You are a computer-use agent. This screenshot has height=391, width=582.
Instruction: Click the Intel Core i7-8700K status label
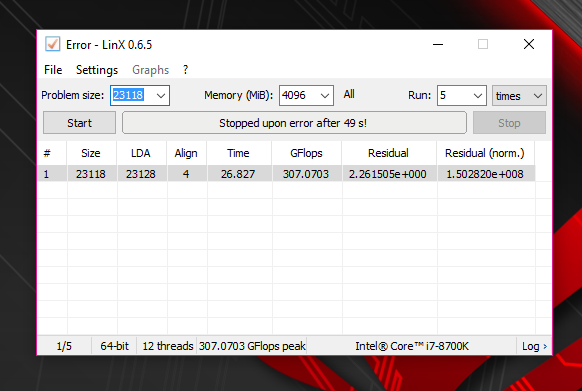click(412, 346)
